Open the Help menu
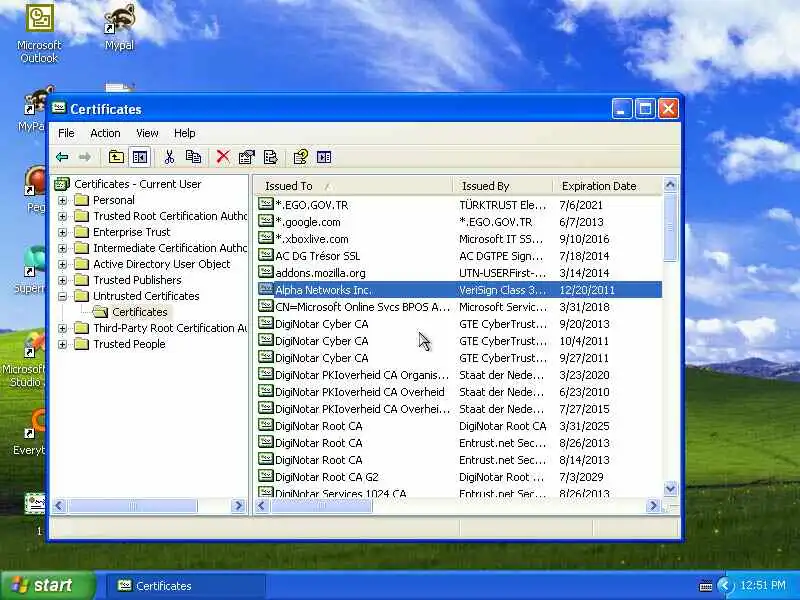The width and height of the screenshot is (800, 600). click(x=185, y=133)
